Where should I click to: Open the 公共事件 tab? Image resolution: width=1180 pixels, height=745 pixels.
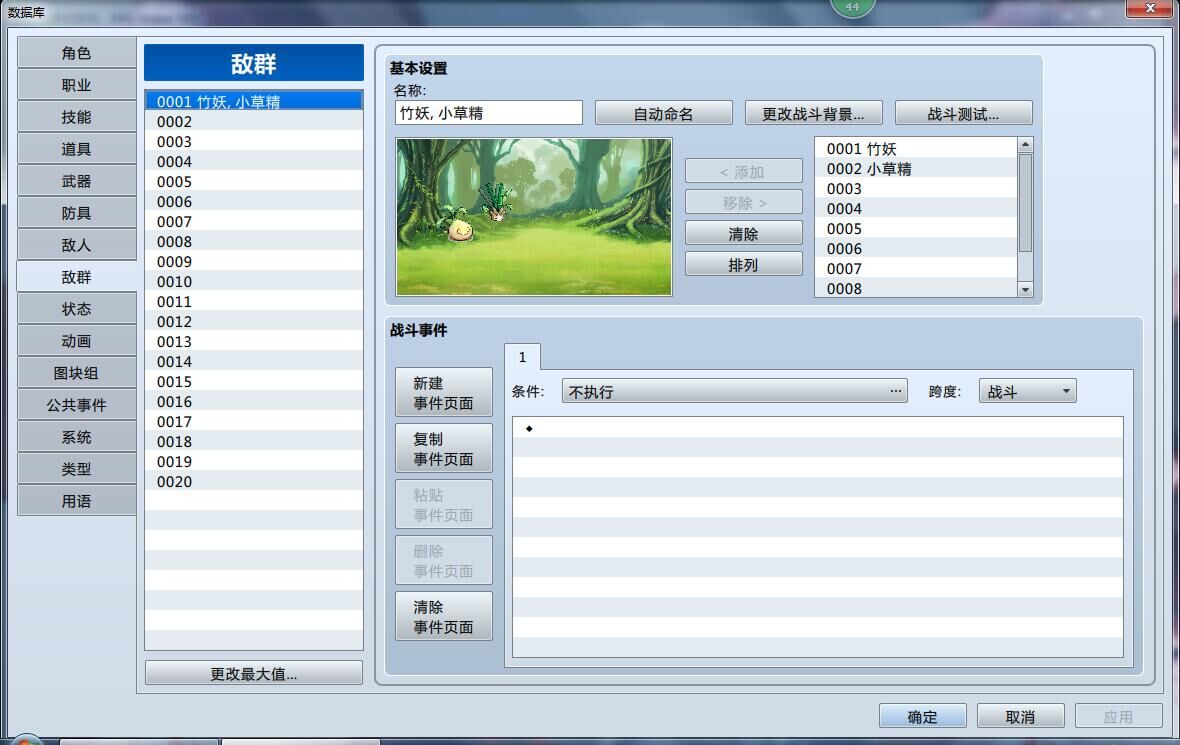pos(76,405)
